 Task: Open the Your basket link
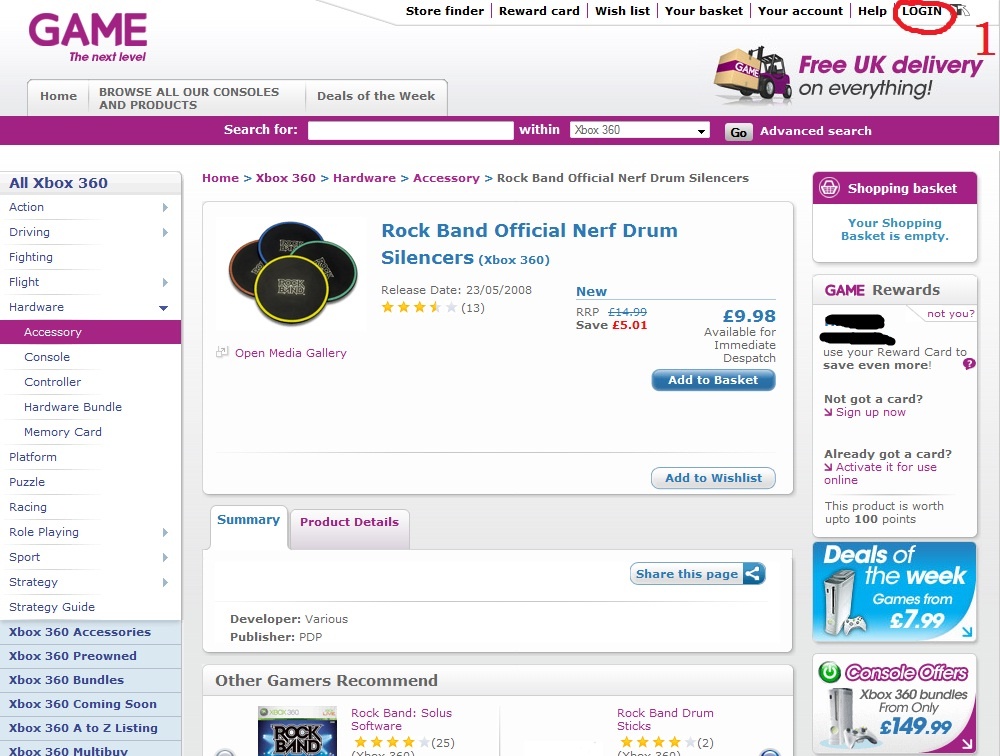pyautogui.click(x=703, y=11)
